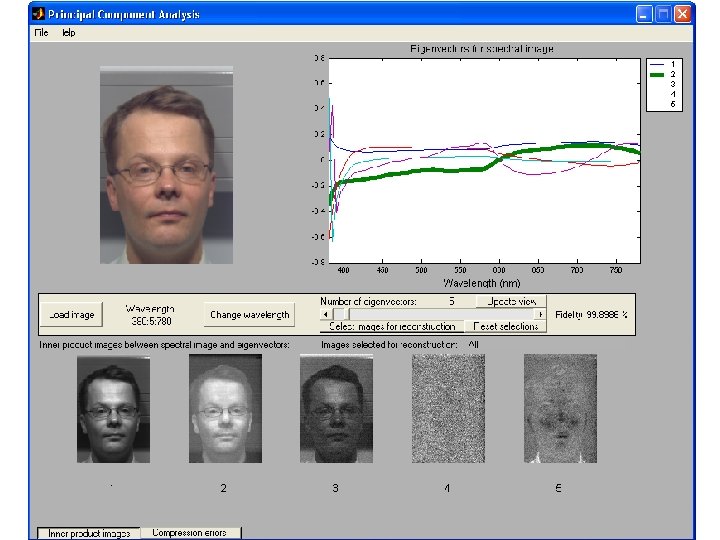Select inner product image 2 thumbnail
The height and width of the screenshot is (540, 720).
pyautogui.click(x=224, y=408)
